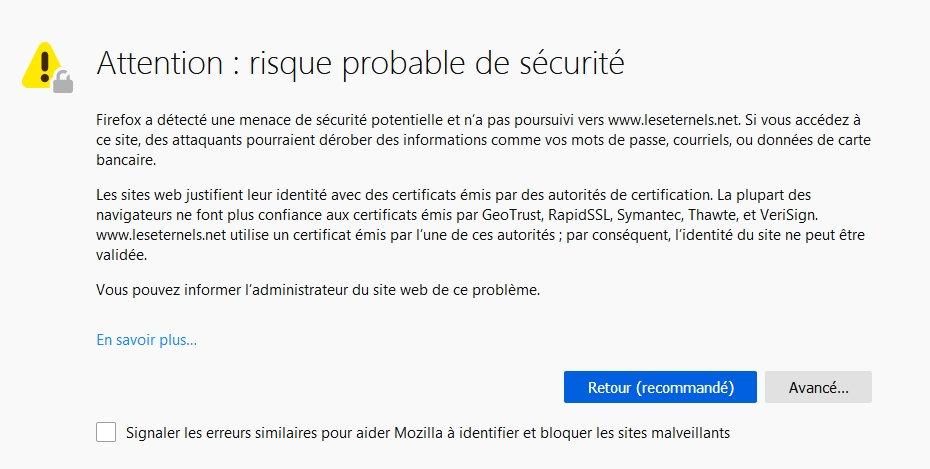
Task: Click the "Attention : risque probable de sécurité" heading
Action: 360,64
